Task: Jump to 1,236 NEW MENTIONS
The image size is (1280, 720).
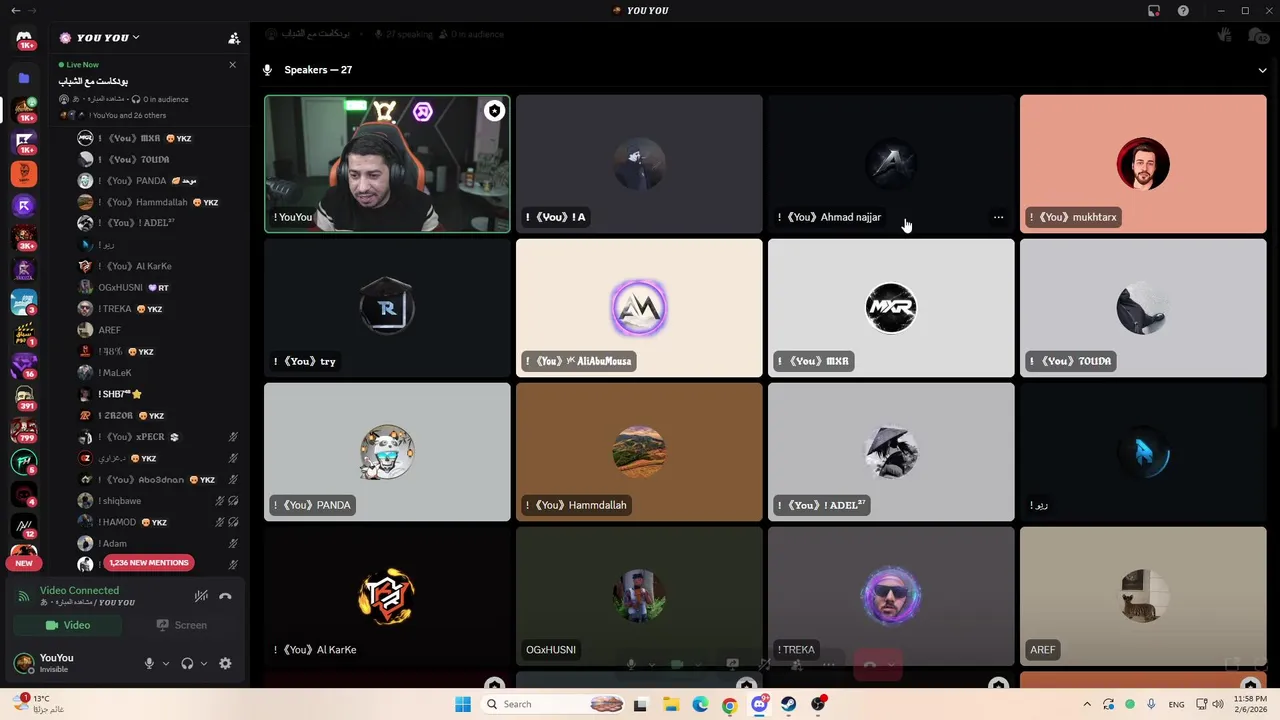Action: [148, 563]
